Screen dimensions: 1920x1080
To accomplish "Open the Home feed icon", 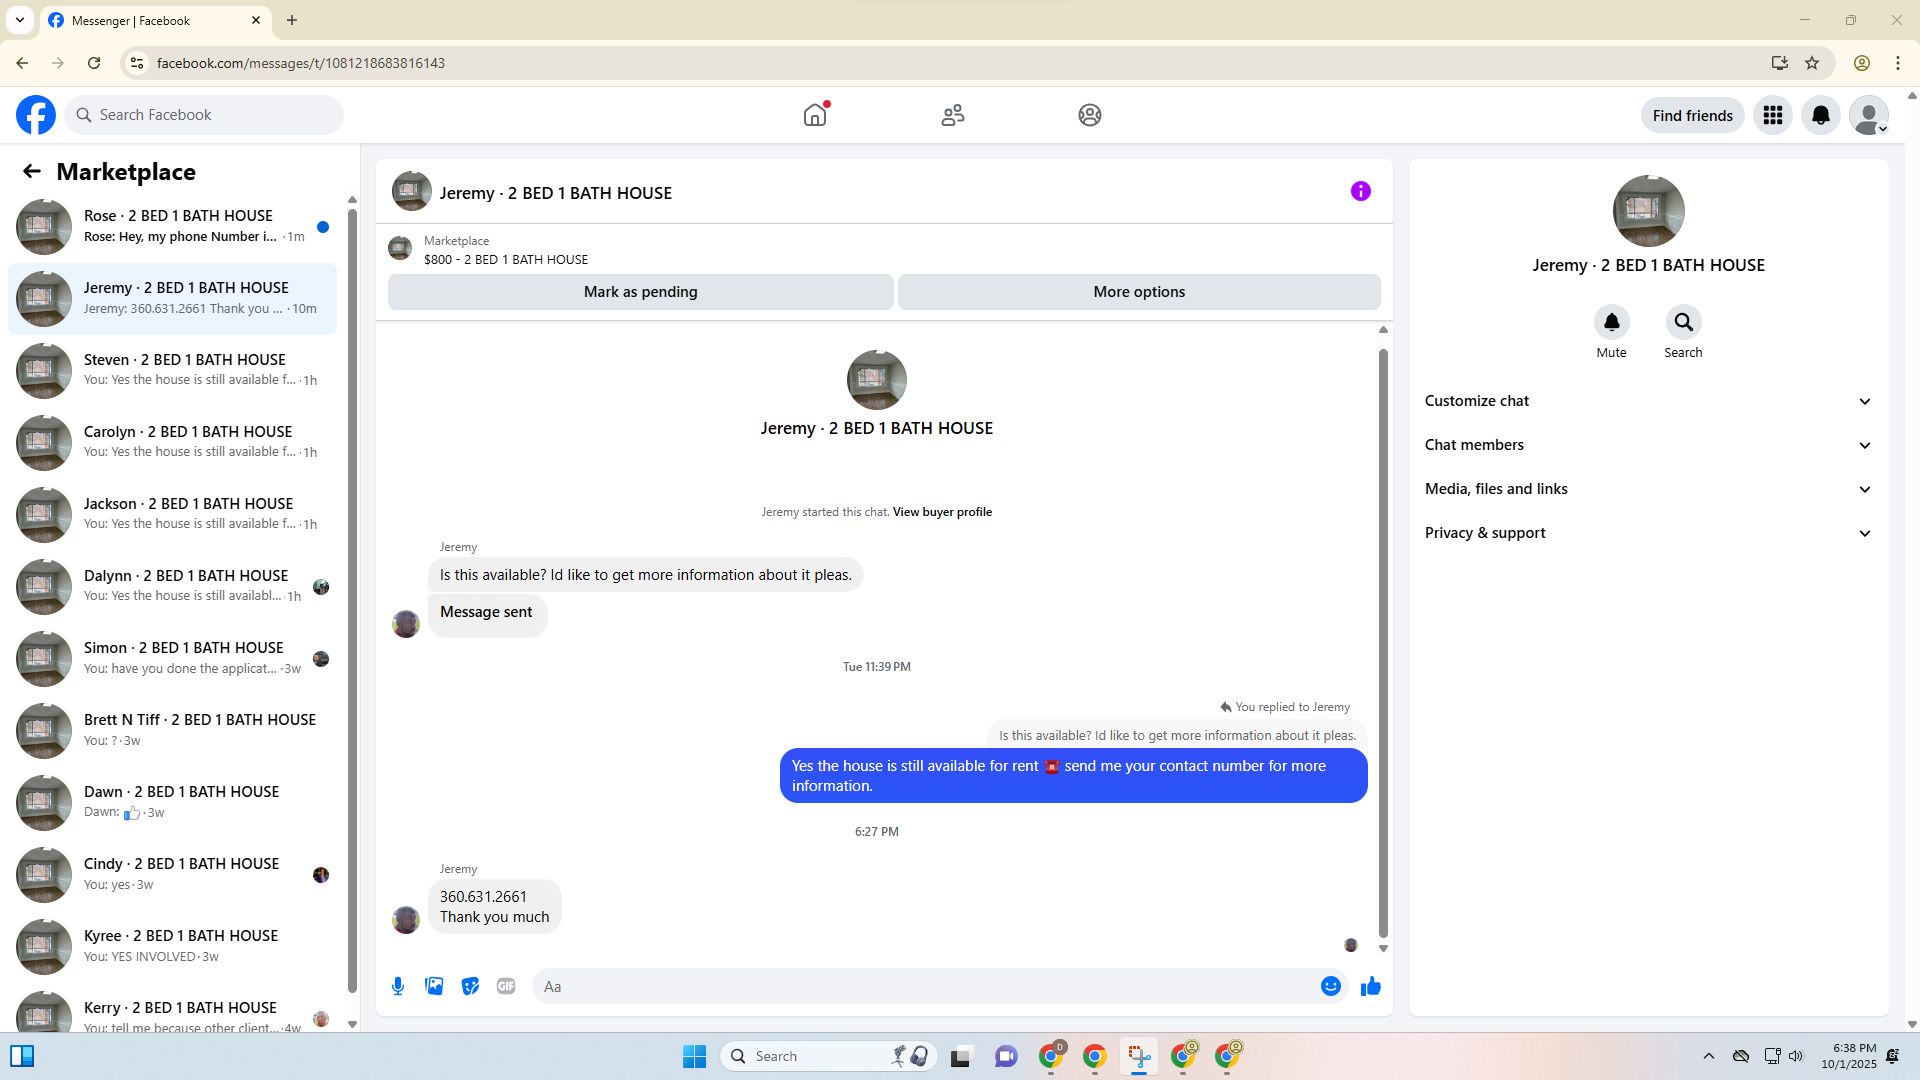I will (815, 115).
